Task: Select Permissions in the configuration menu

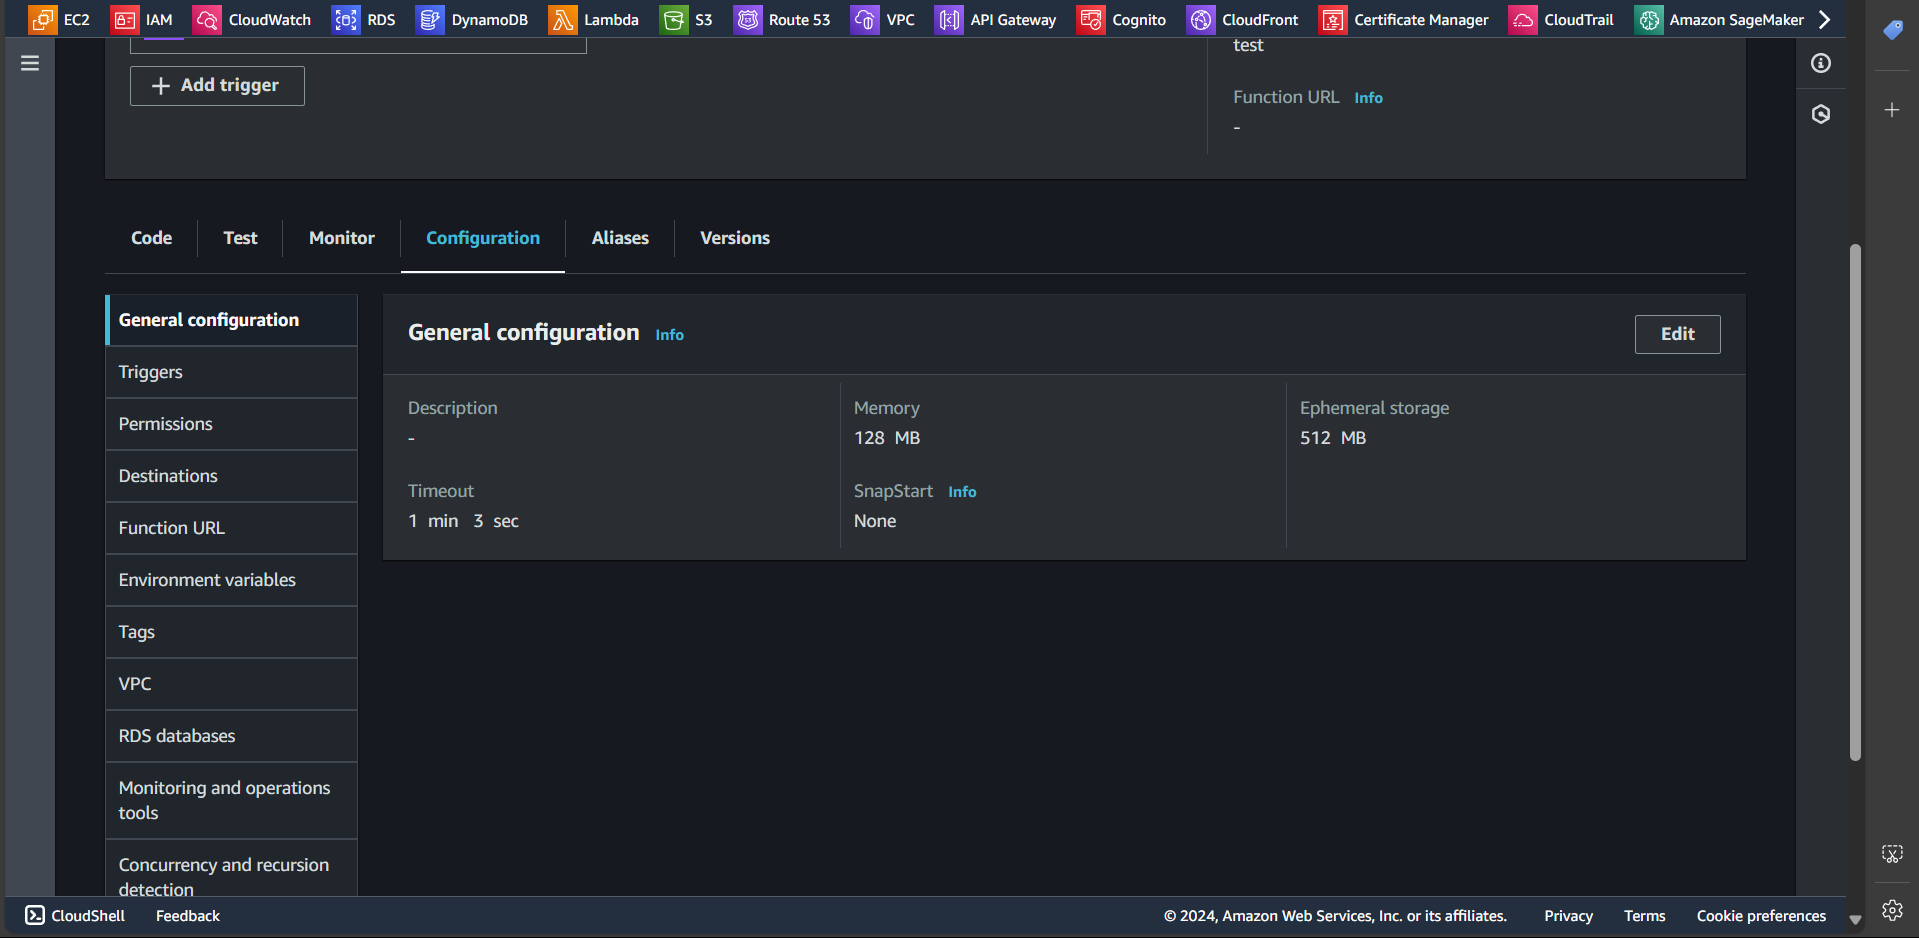Action: coord(166,424)
